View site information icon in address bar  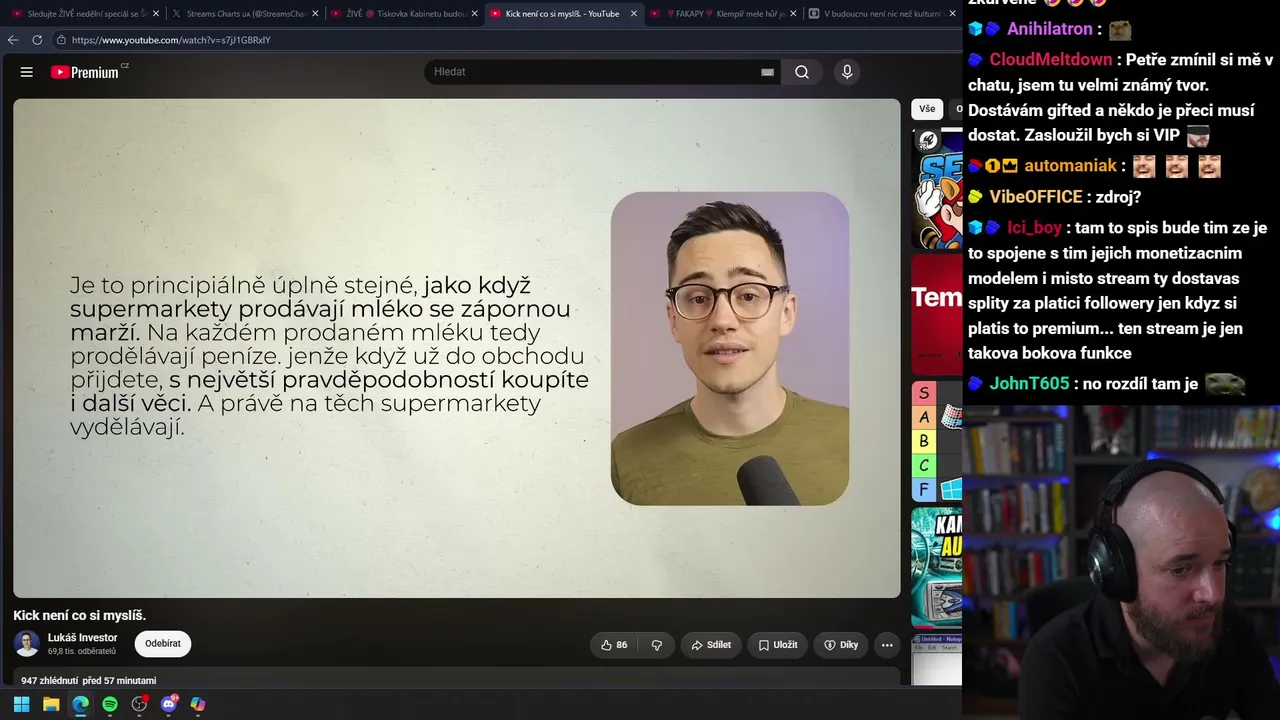61,40
